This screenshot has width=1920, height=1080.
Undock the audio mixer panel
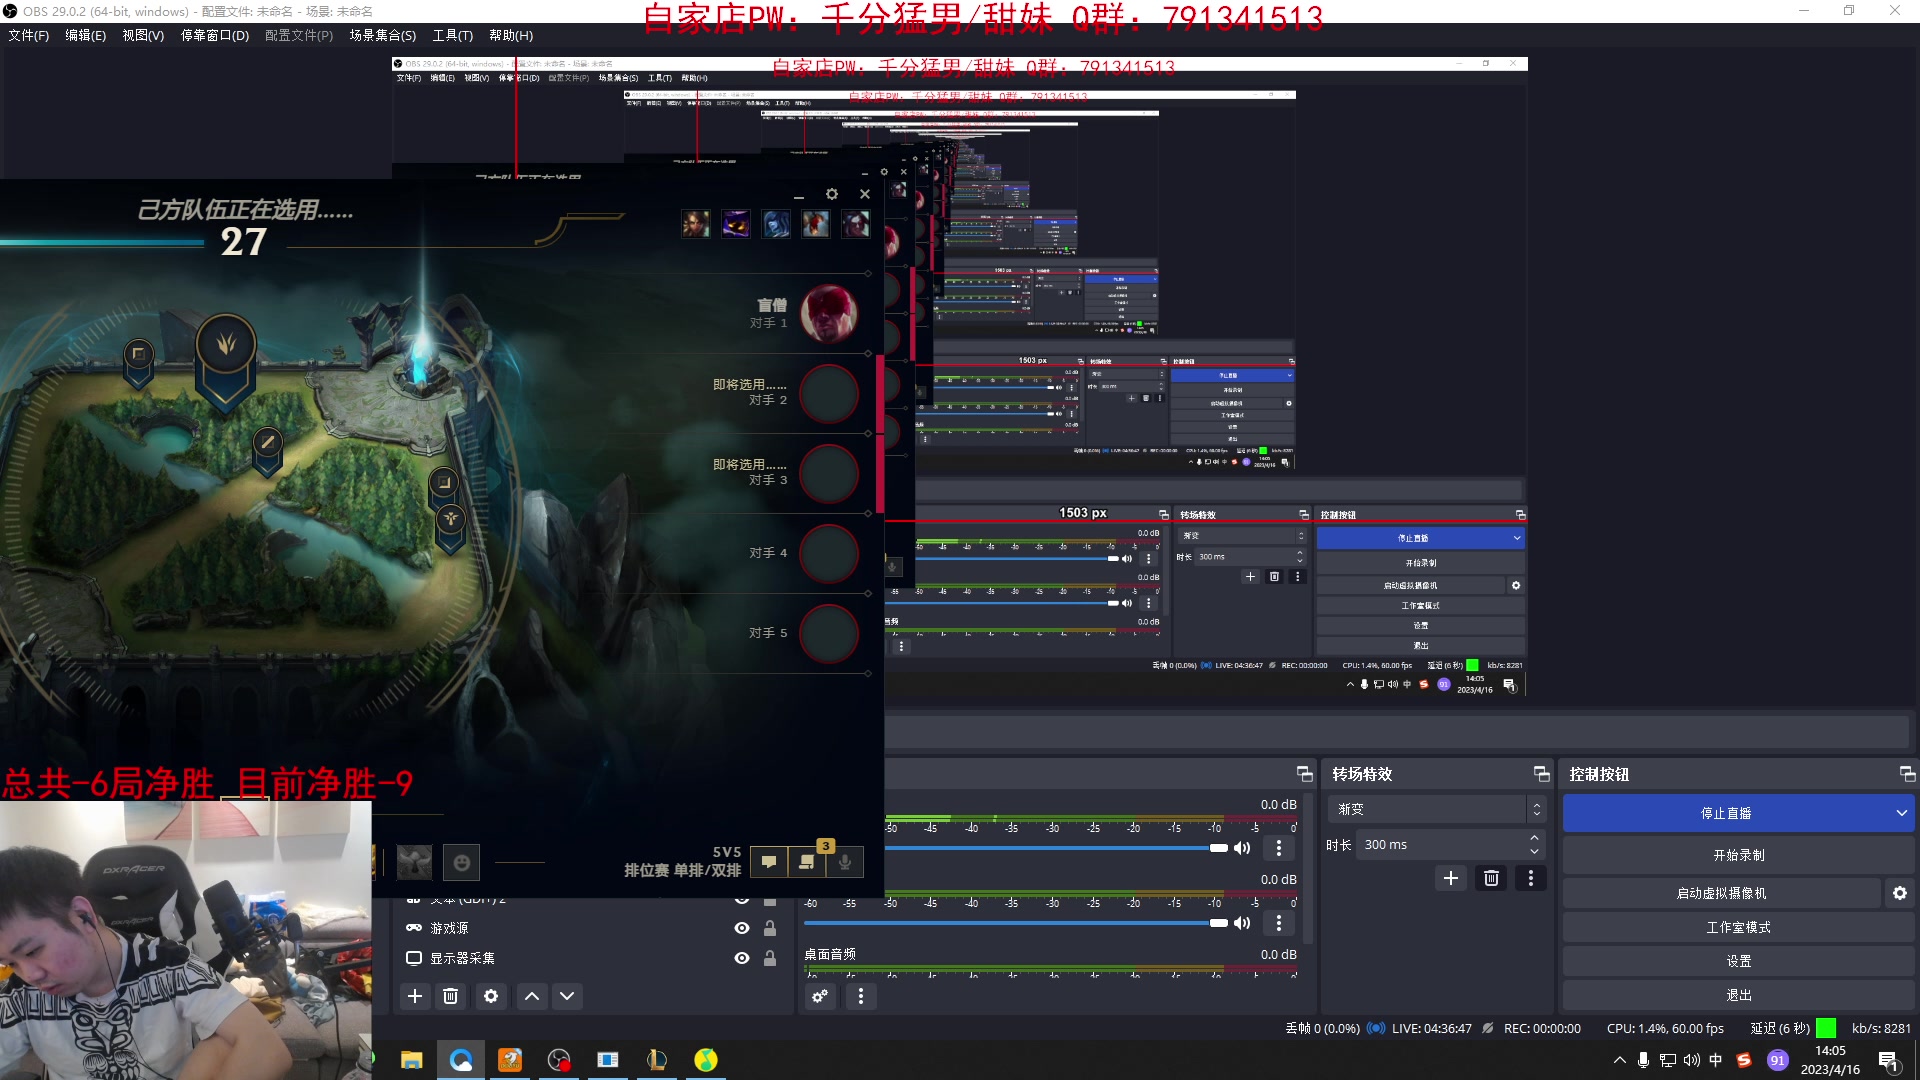tap(1304, 774)
